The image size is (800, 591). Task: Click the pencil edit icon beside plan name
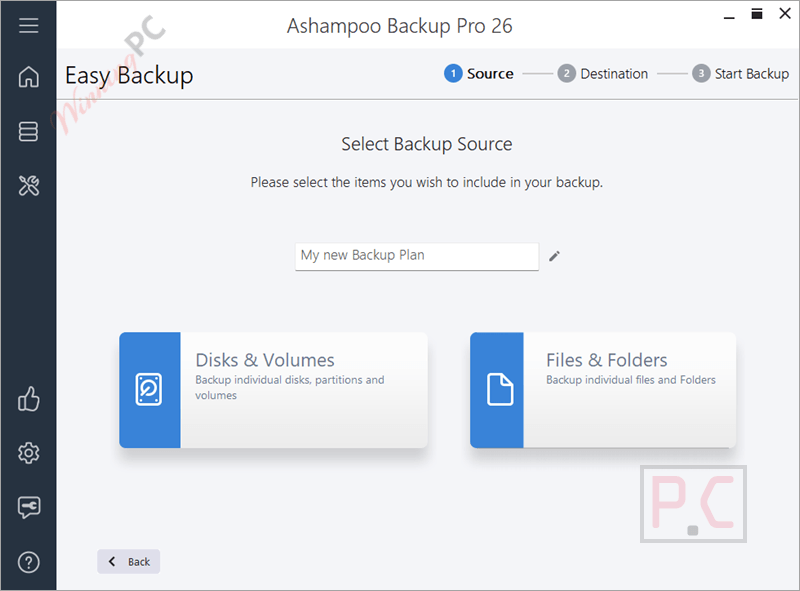coord(555,256)
